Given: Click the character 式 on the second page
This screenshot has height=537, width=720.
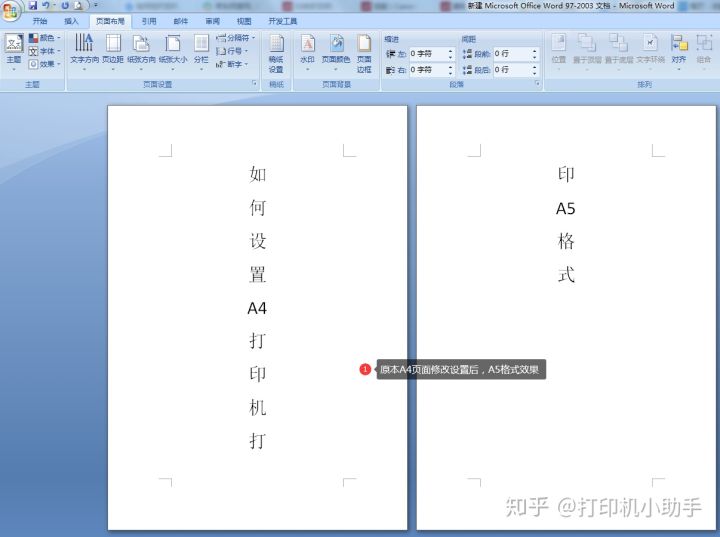Looking at the screenshot, I should (566, 275).
